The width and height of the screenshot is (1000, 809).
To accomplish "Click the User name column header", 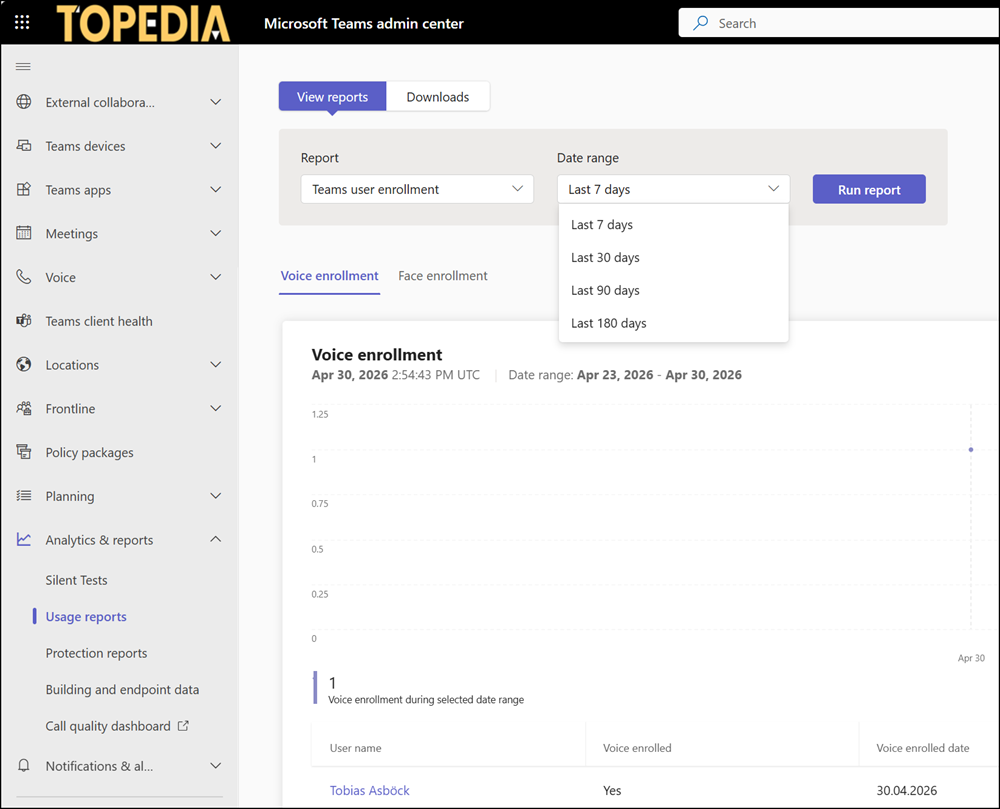I will [x=355, y=748].
